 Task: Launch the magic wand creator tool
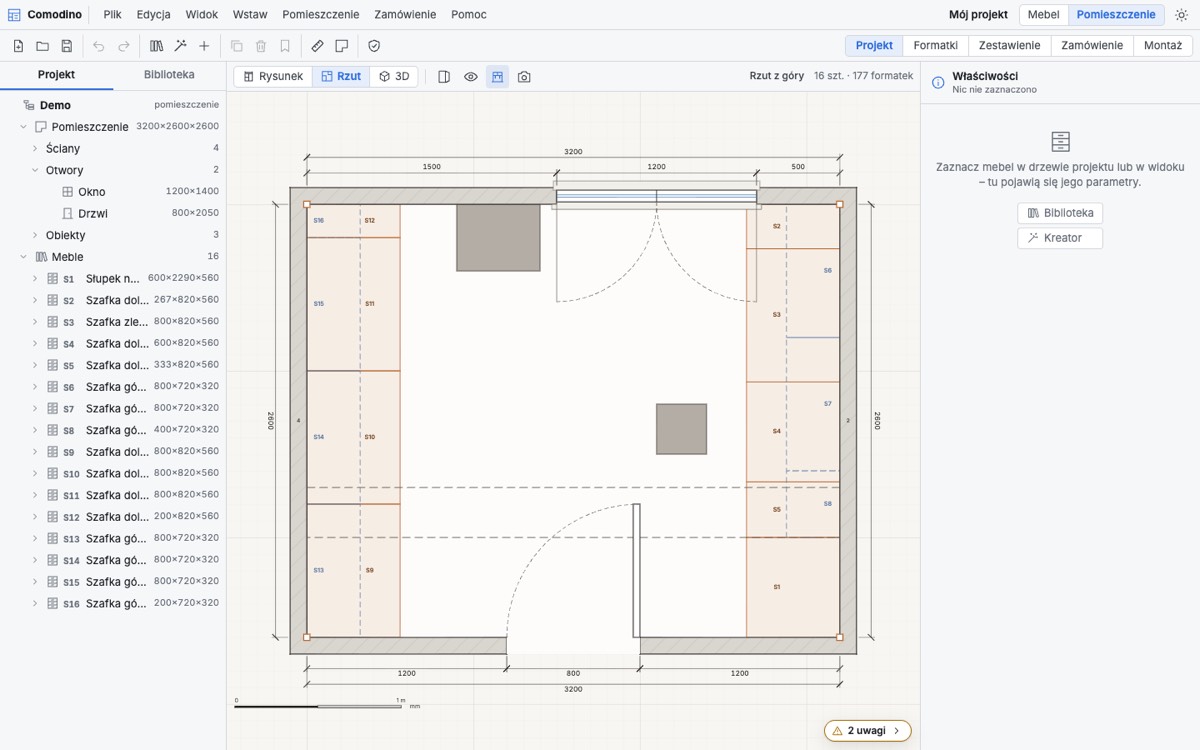pyautogui.click(x=180, y=46)
